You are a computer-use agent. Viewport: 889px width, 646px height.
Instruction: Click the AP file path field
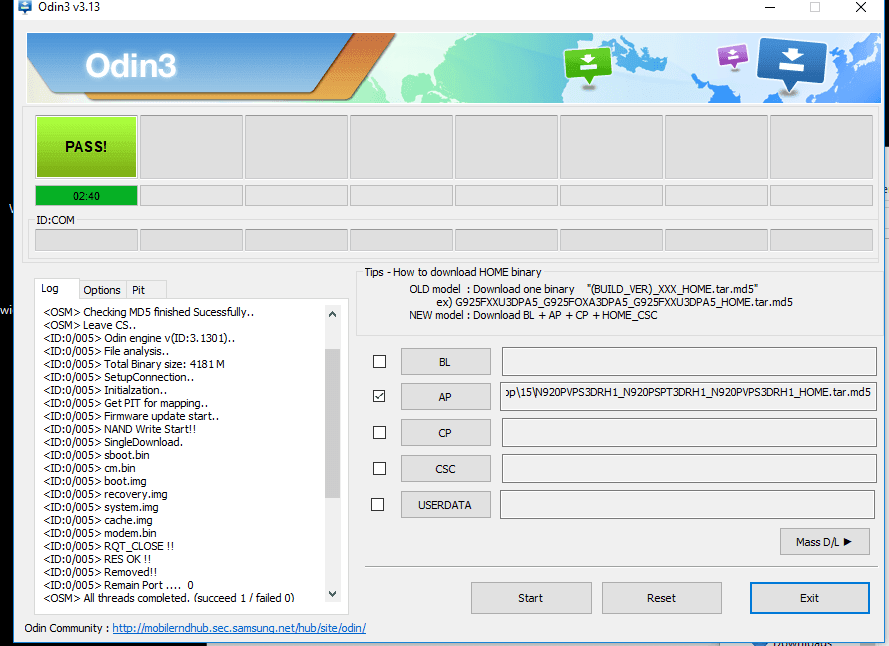pos(688,396)
